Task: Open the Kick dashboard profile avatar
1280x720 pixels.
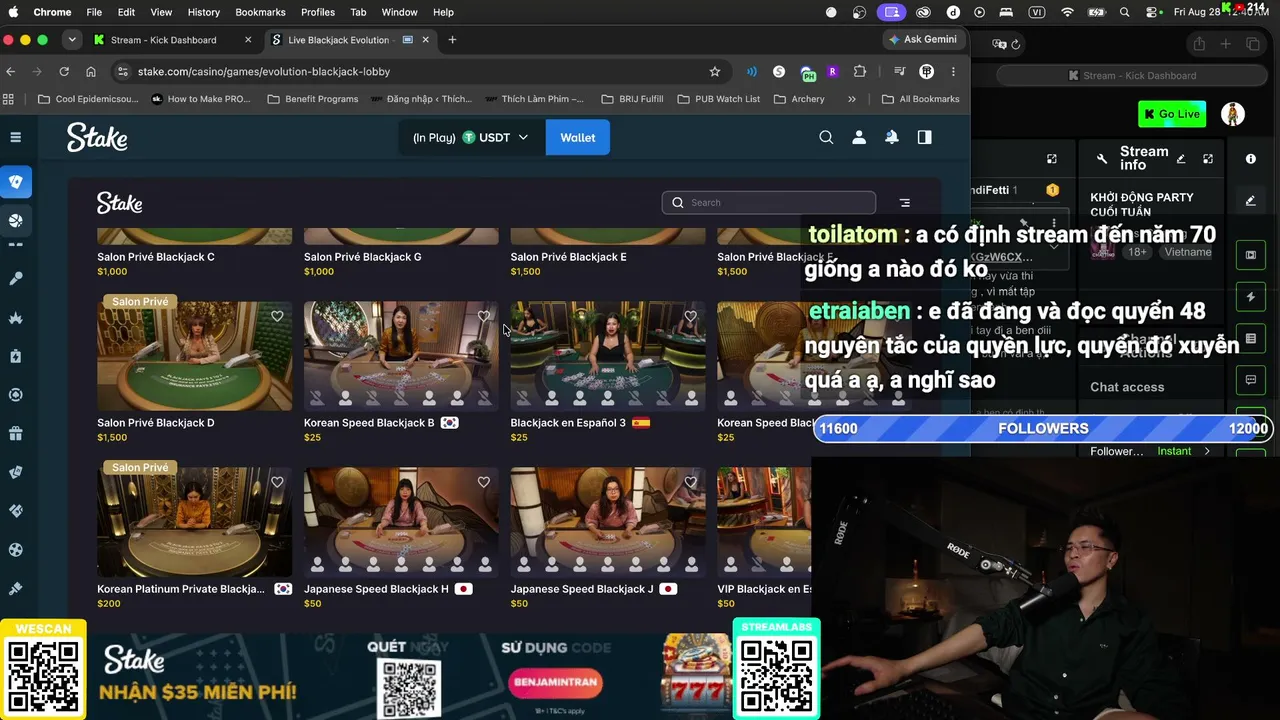Action: (1233, 114)
